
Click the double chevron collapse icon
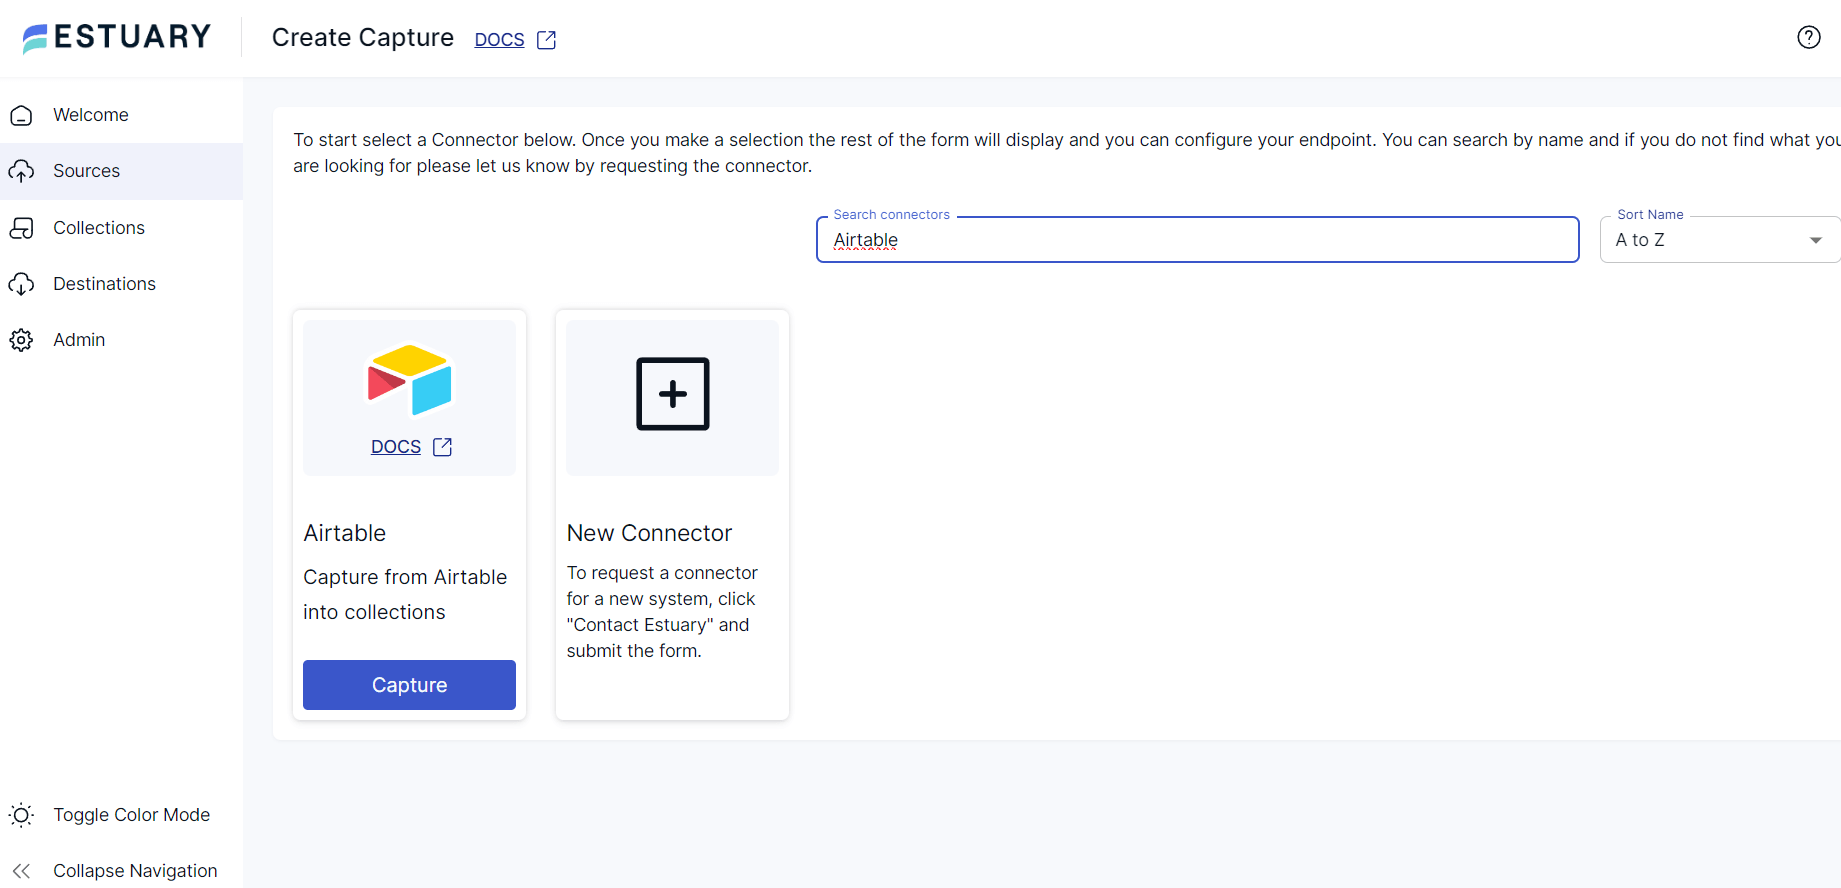point(21,871)
